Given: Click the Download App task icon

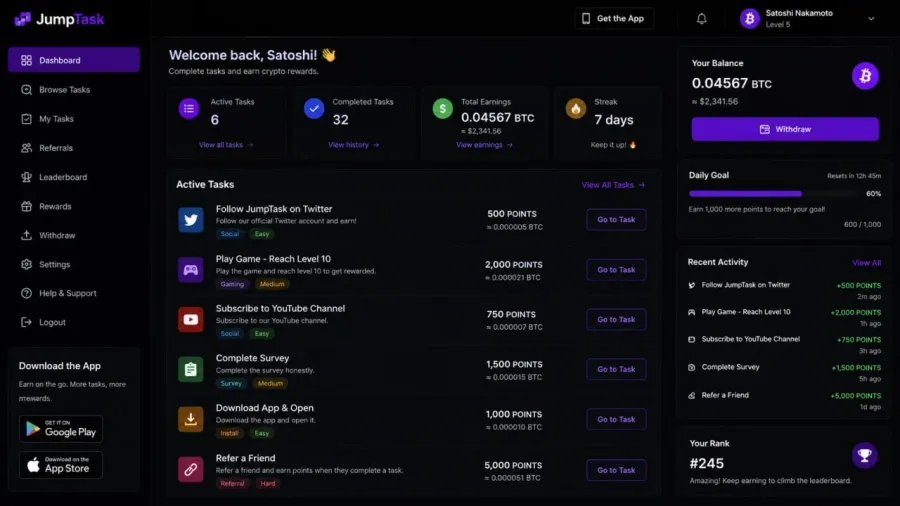Looking at the screenshot, I should pyautogui.click(x=191, y=419).
